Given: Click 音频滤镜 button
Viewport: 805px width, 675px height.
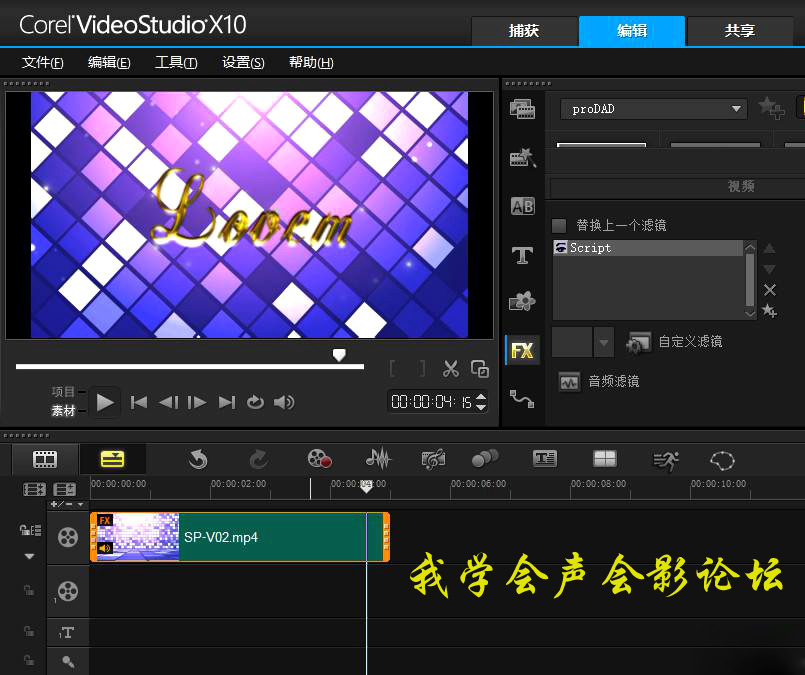Looking at the screenshot, I should 599,381.
